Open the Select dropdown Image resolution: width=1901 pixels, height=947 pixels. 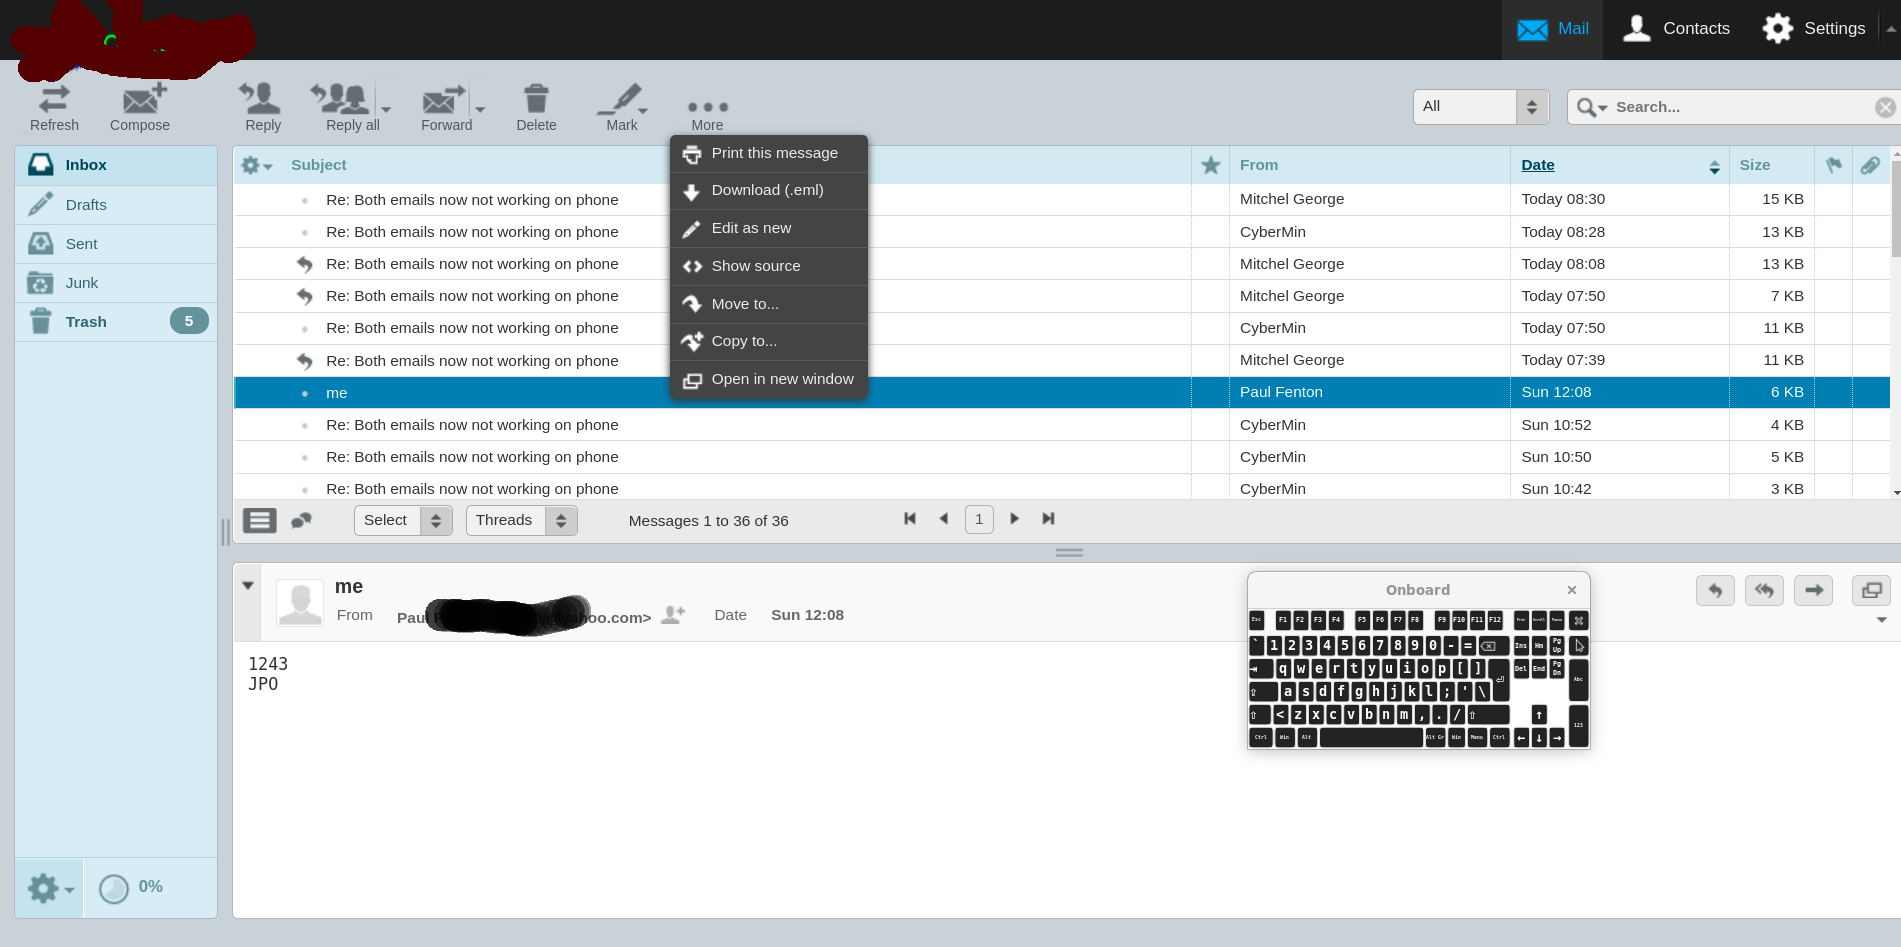click(x=403, y=520)
